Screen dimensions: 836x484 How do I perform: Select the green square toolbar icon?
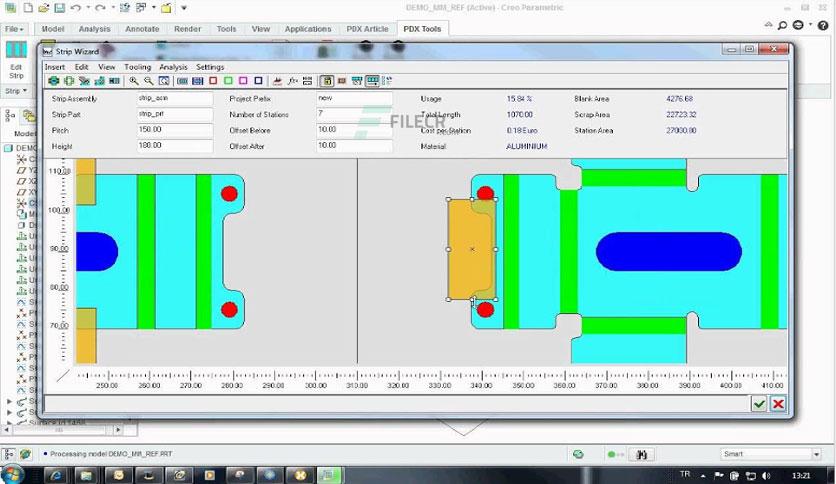(228, 81)
